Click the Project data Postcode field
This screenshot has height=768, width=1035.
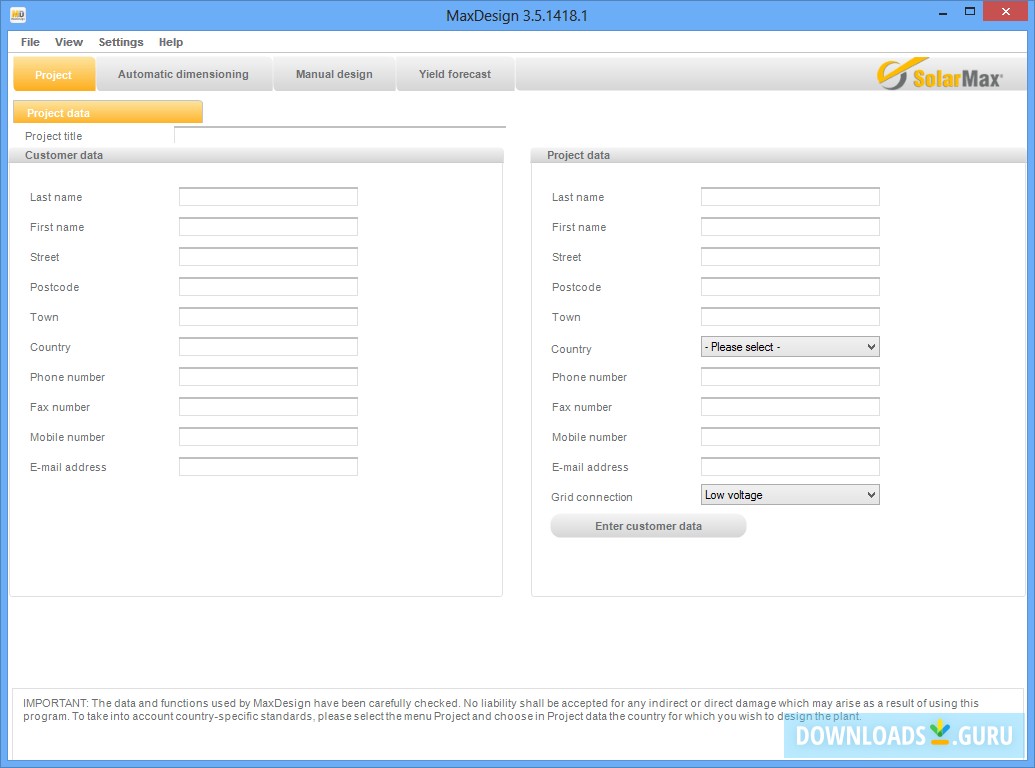pyautogui.click(x=790, y=287)
